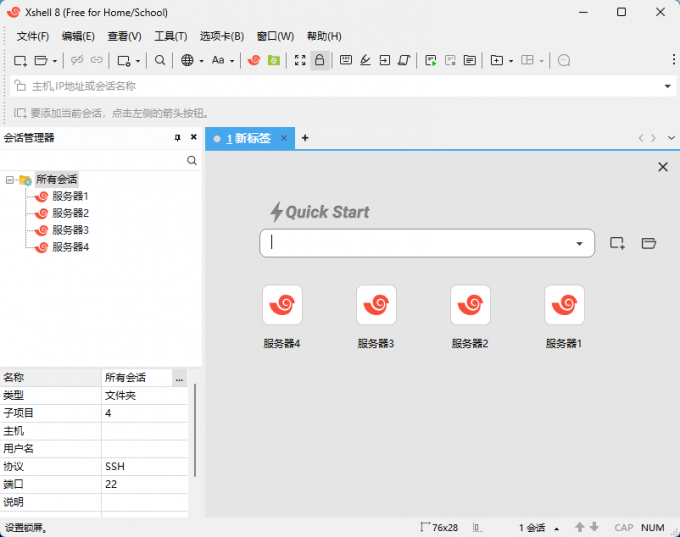Collapse the 所有会话 tree node
Screen dimensions: 680x537
[10, 180]
